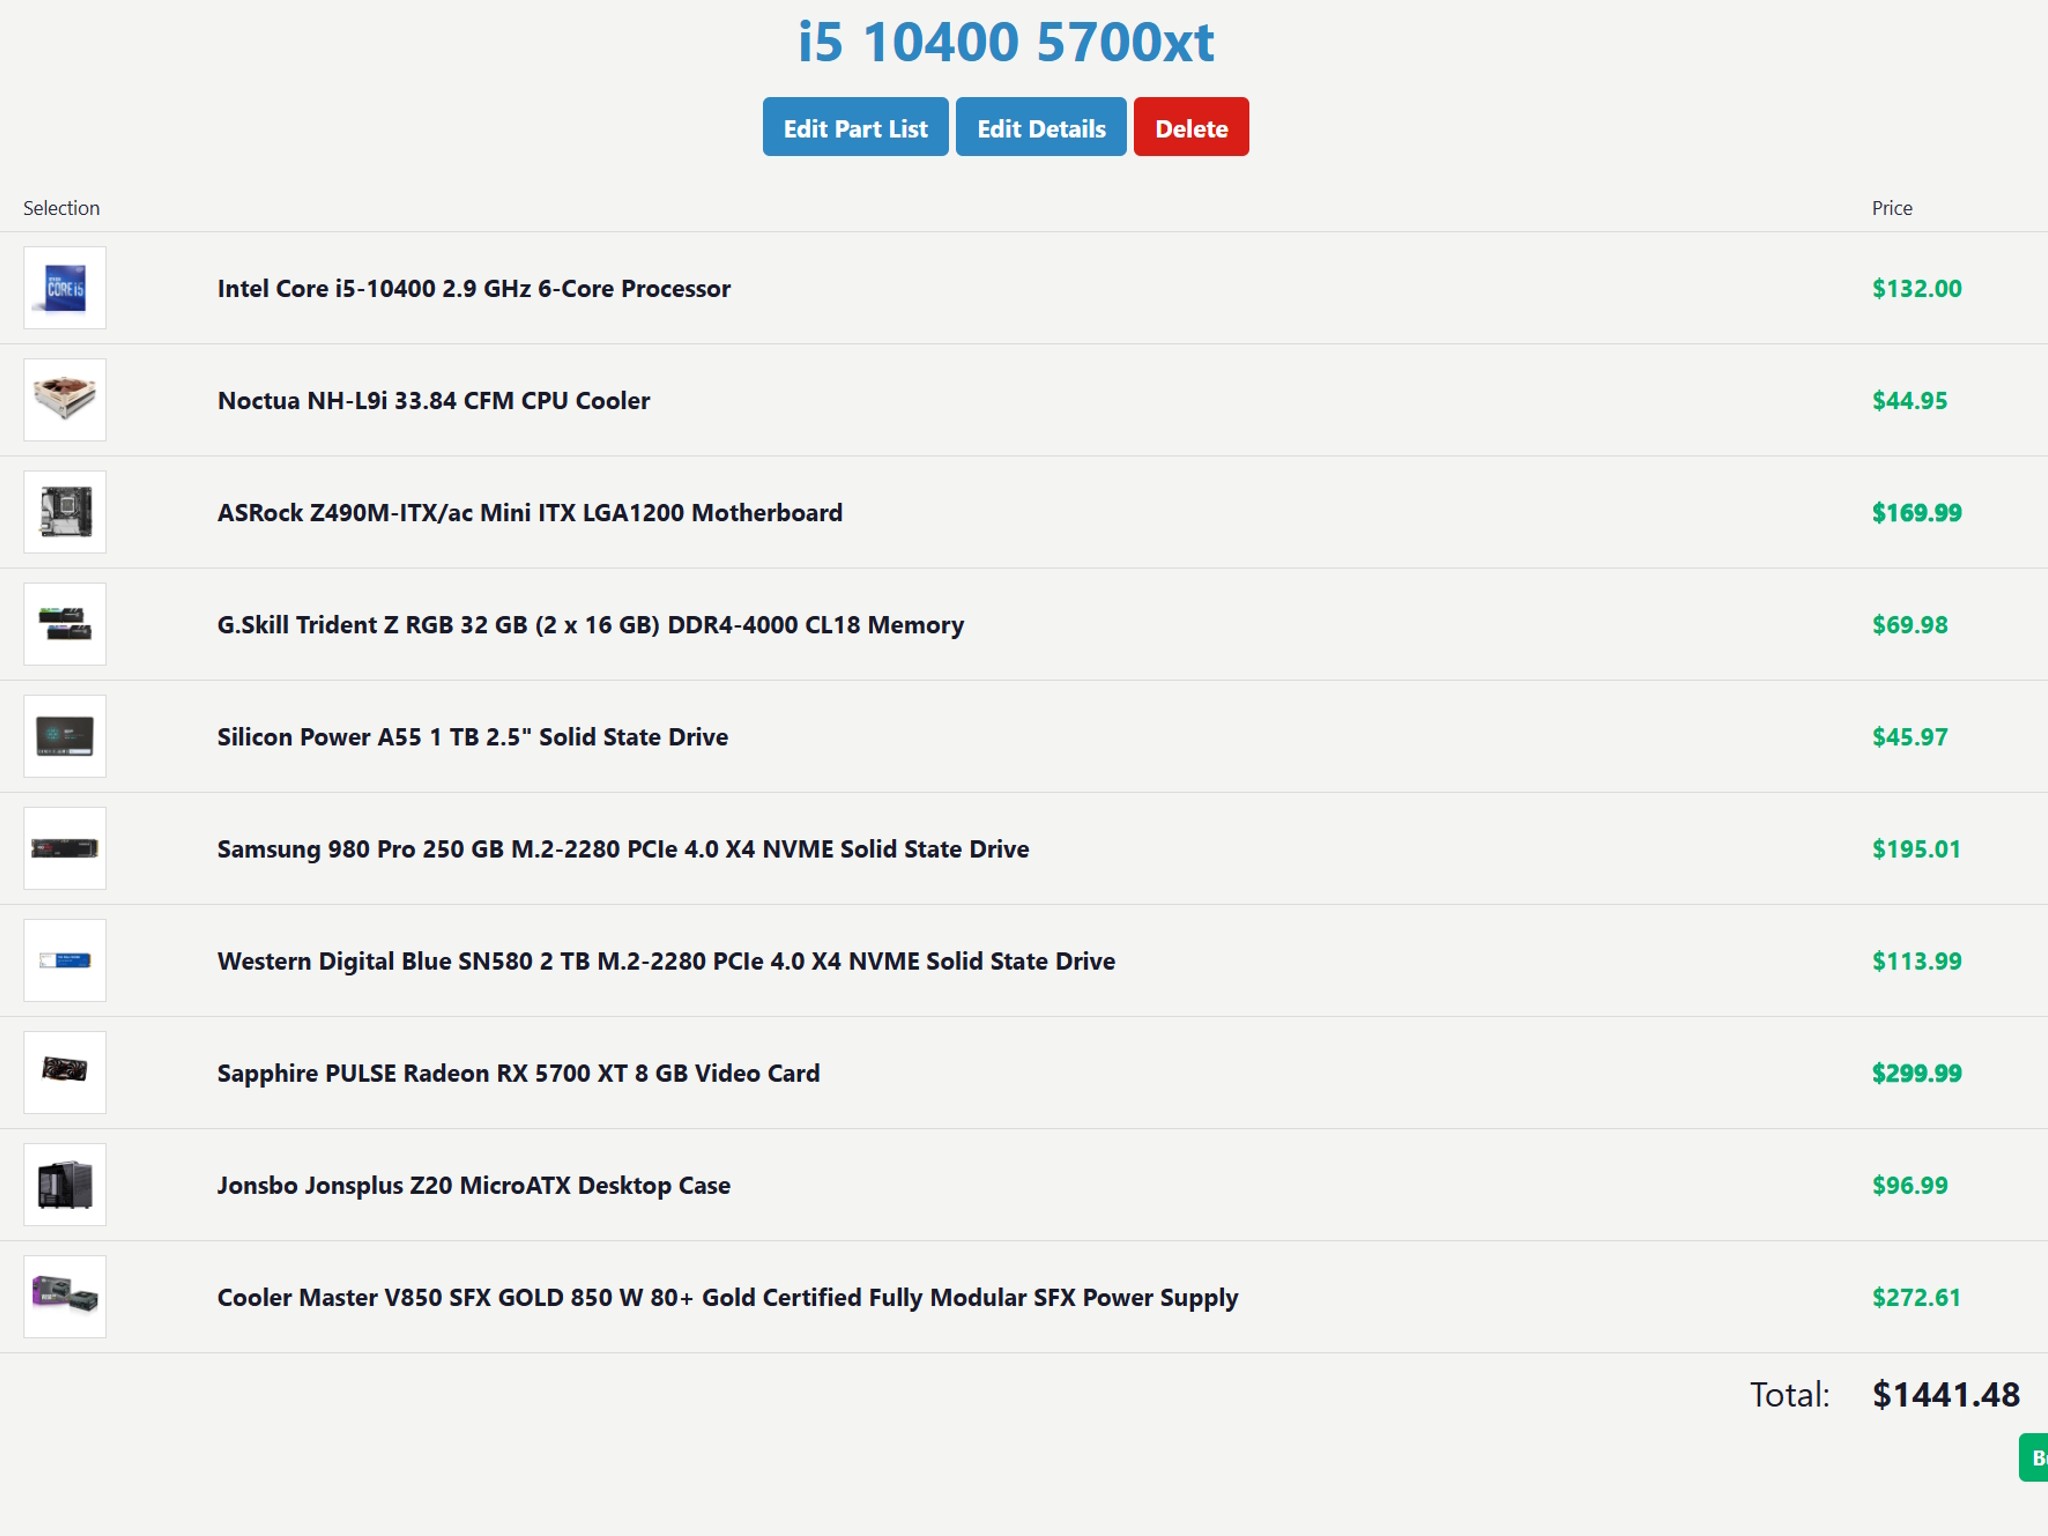Click the red Delete button
The height and width of the screenshot is (1536, 2048).
click(x=1191, y=127)
